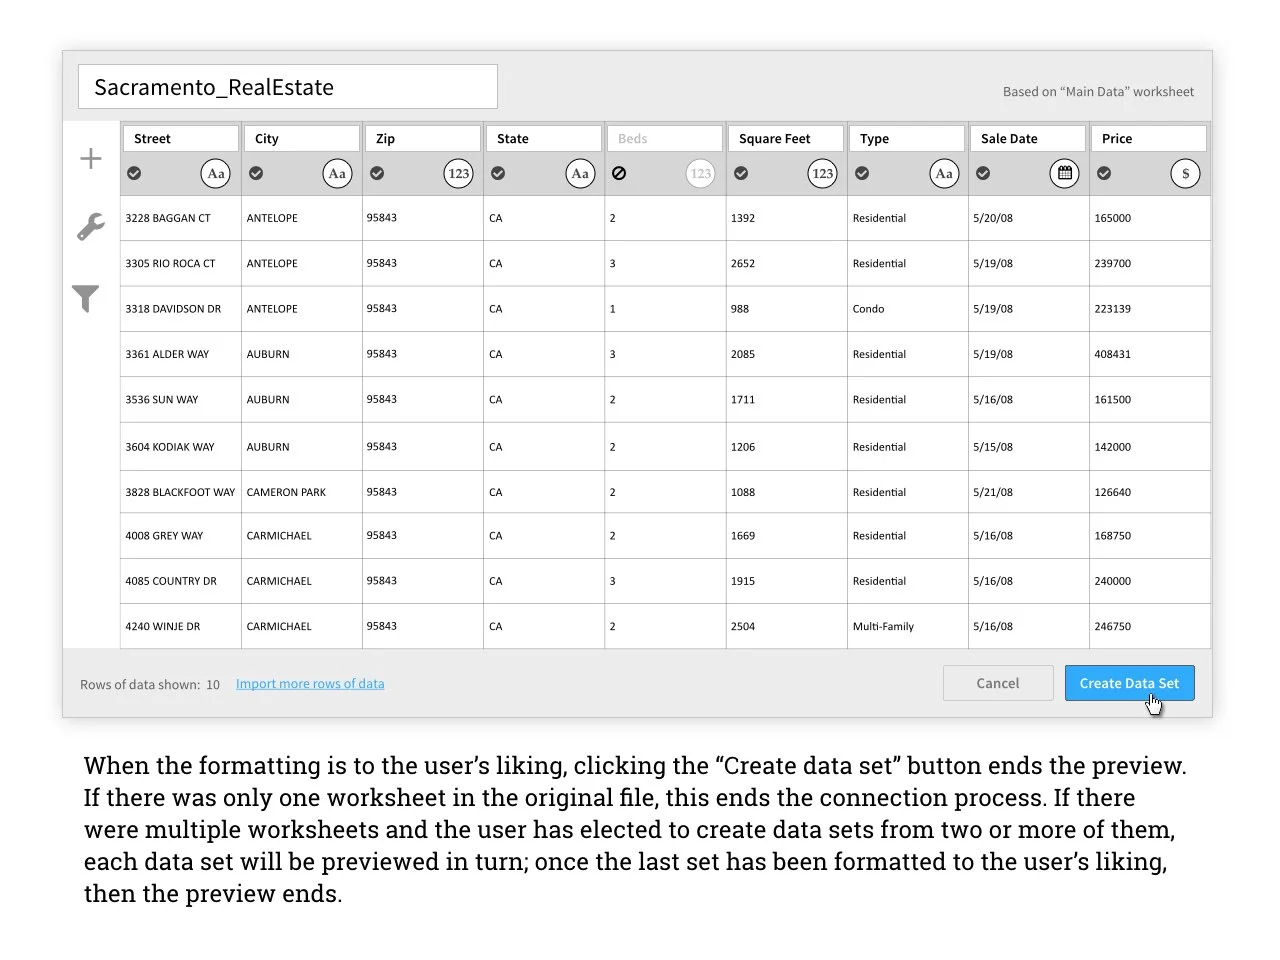Image resolution: width=1280 pixels, height=960 pixels.
Task: Select the price cell 408431
Action: pos(1150,354)
